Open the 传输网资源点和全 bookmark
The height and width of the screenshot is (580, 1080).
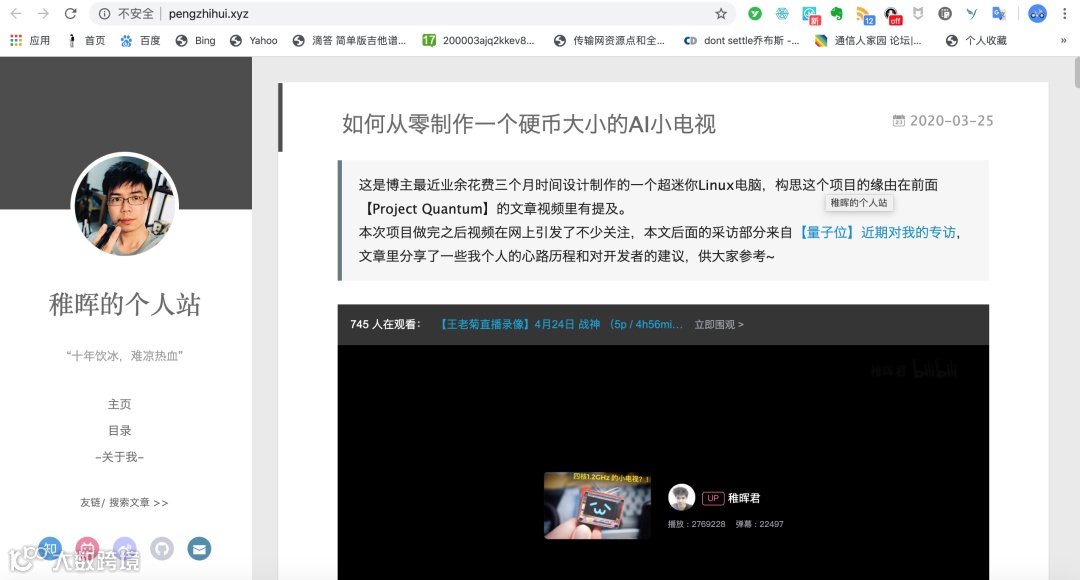(x=610, y=41)
